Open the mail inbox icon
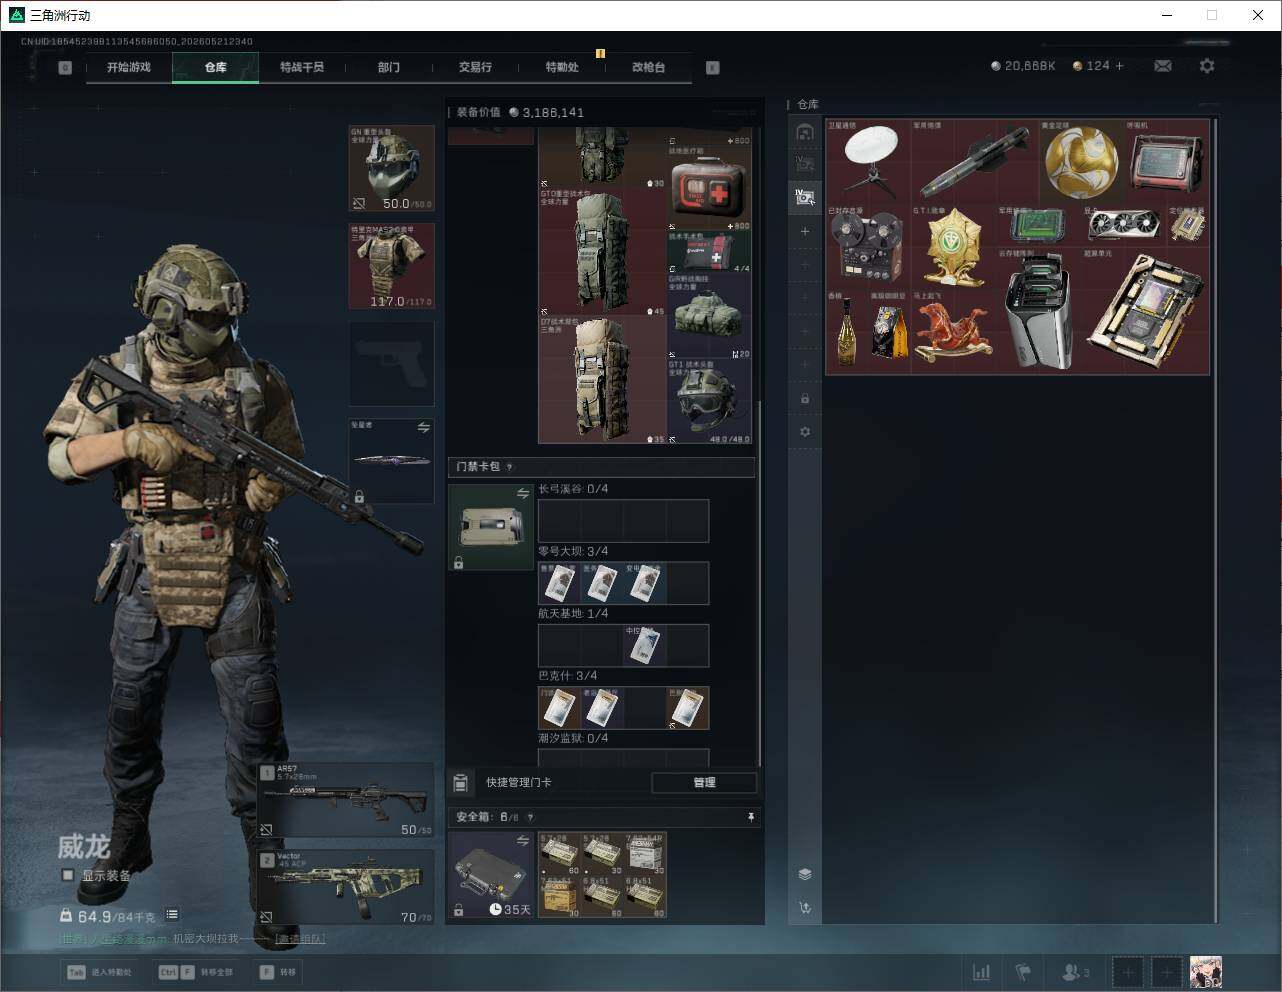 tap(1163, 66)
